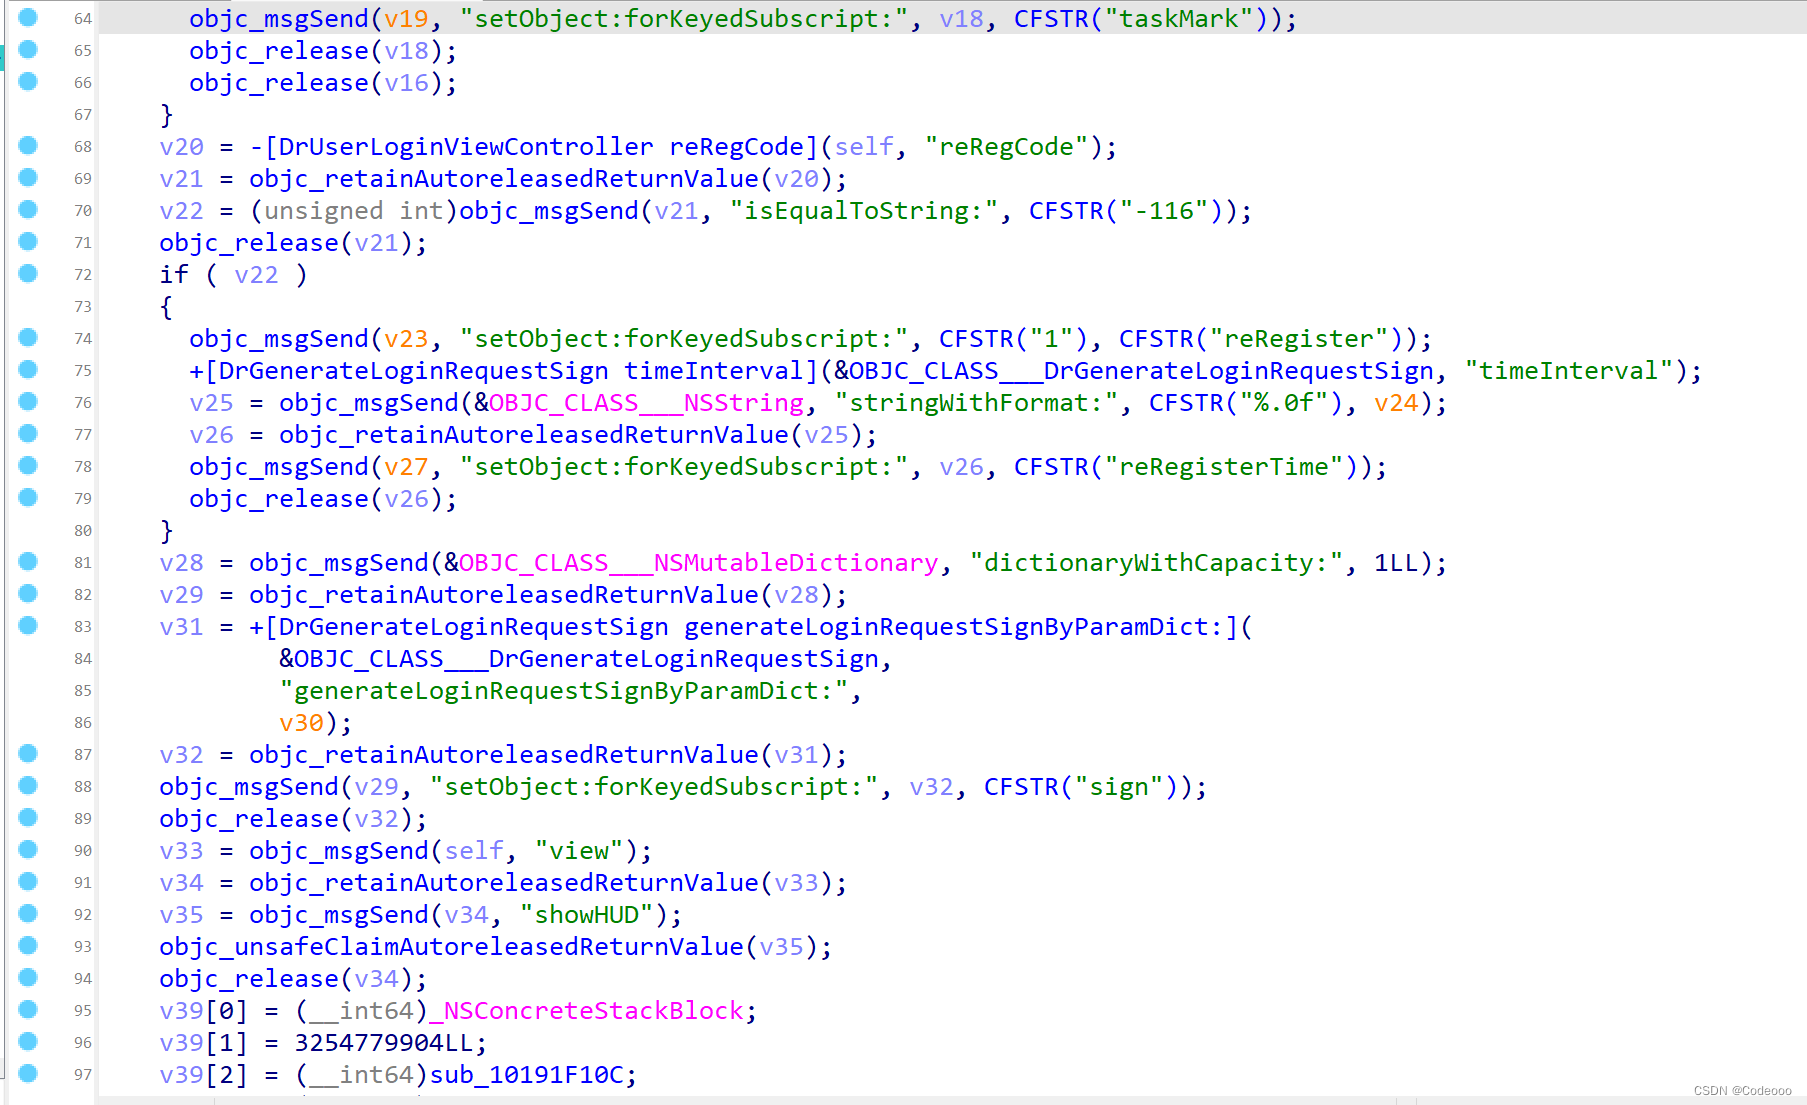Select variable v19 on line 64
Viewport: 1807px width, 1105px height.
pyautogui.click(x=406, y=19)
